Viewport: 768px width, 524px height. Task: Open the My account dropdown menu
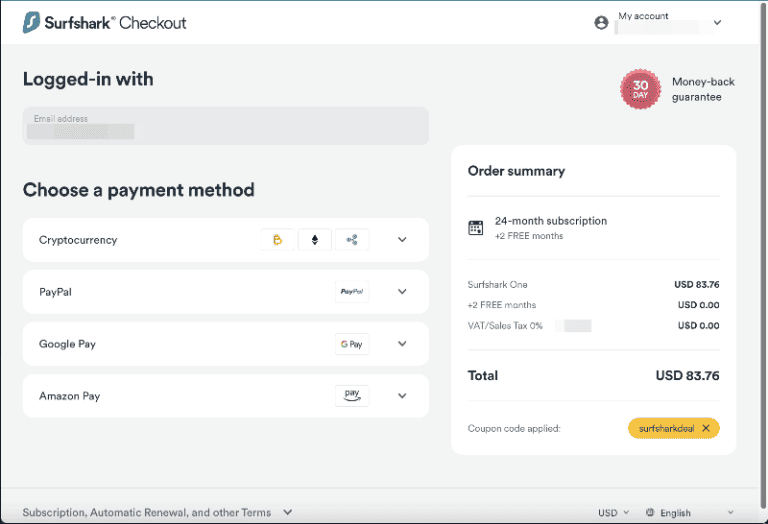pos(717,22)
